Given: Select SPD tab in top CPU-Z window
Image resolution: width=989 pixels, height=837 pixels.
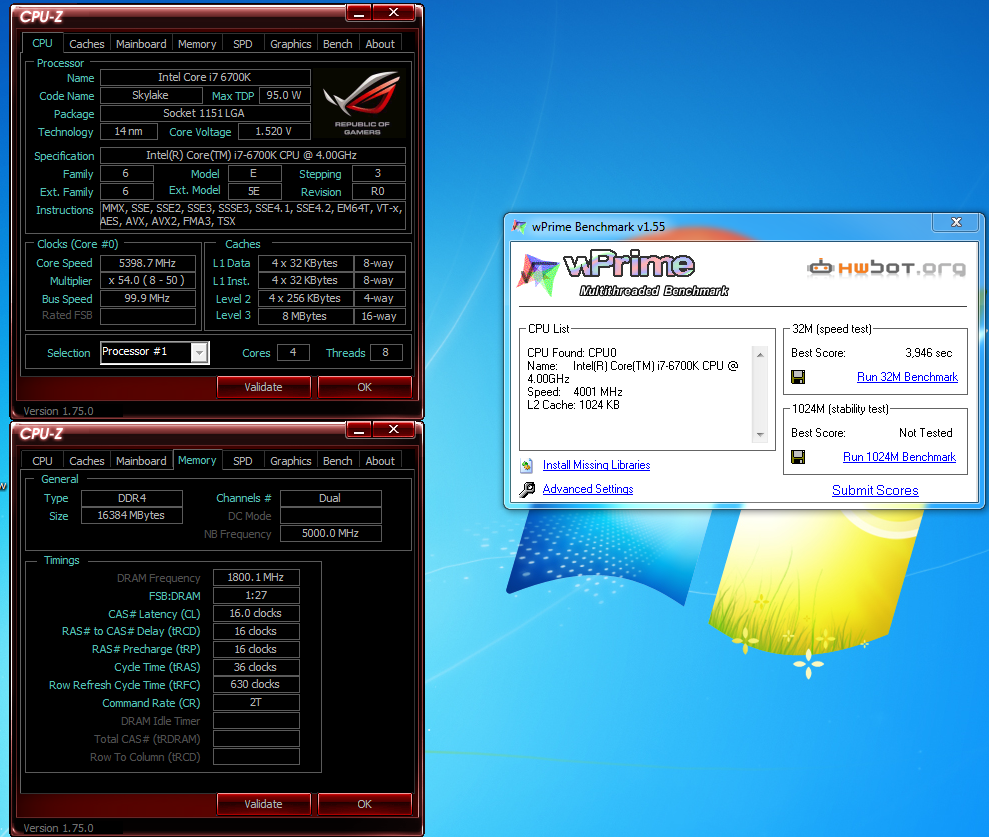Looking at the screenshot, I should 243,44.
